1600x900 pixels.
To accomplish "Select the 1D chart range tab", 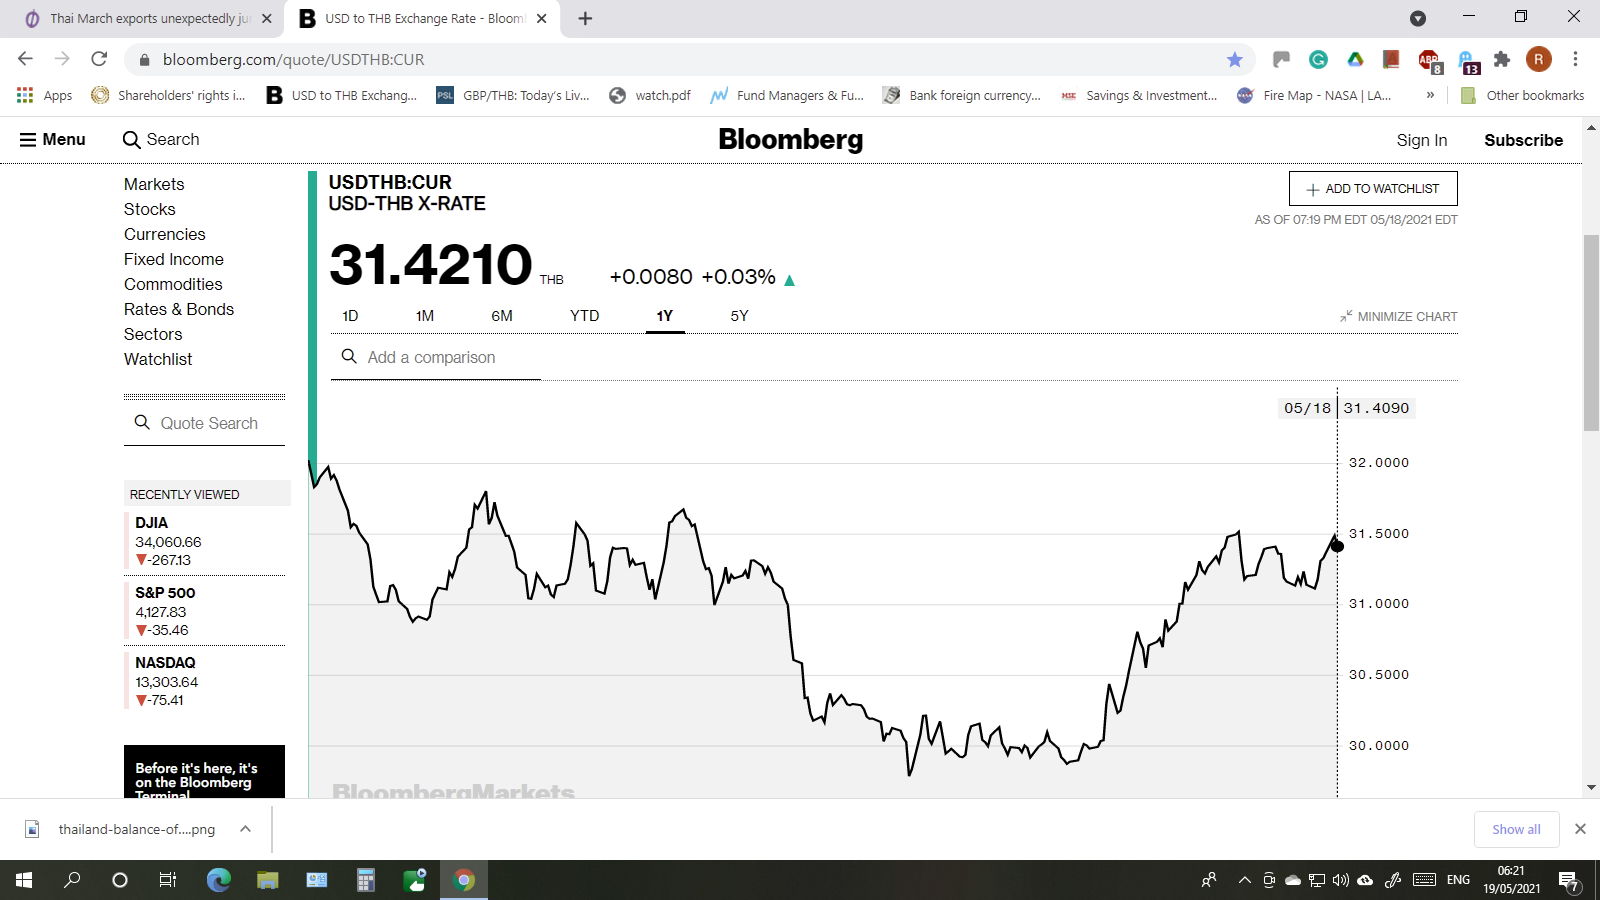I will point(350,316).
